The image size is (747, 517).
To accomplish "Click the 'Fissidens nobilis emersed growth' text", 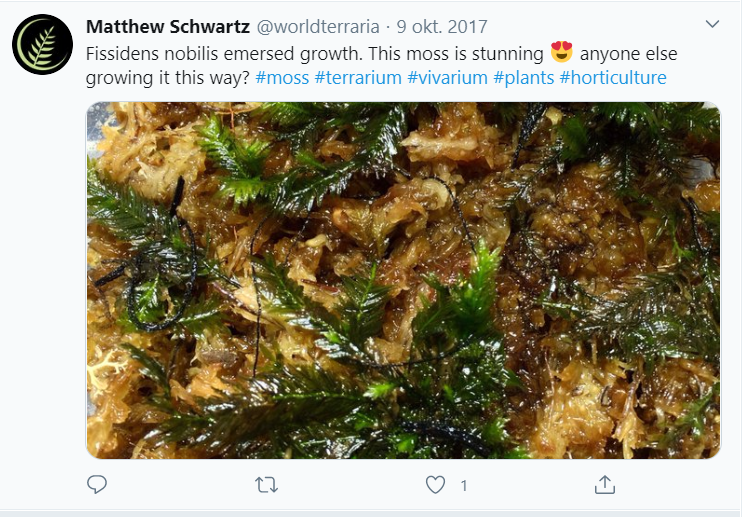I will point(212,52).
